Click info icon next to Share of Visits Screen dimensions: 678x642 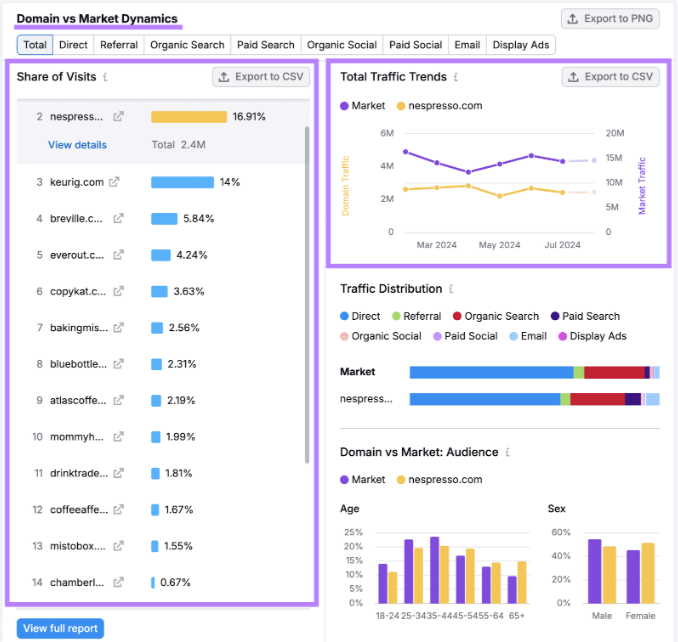[x=105, y=77]
